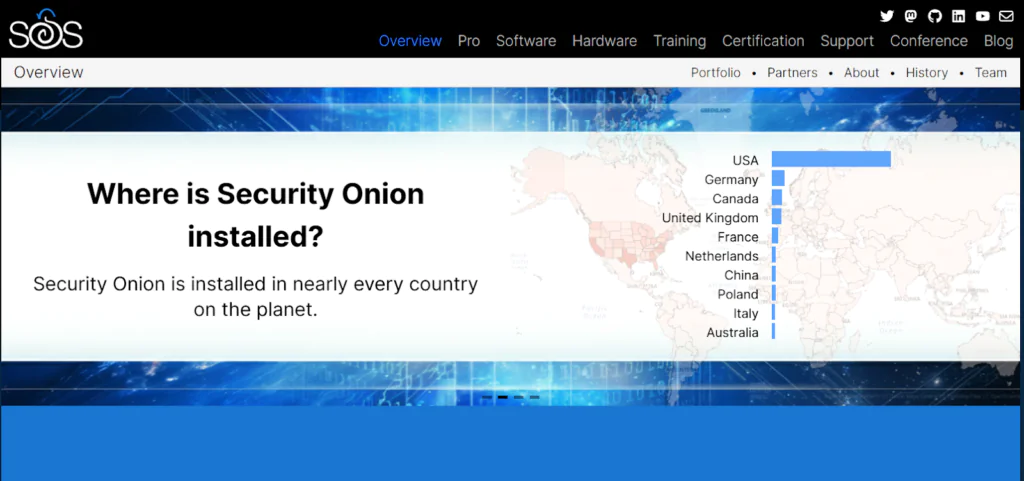Navigate to the Training page

click(679, 40)
